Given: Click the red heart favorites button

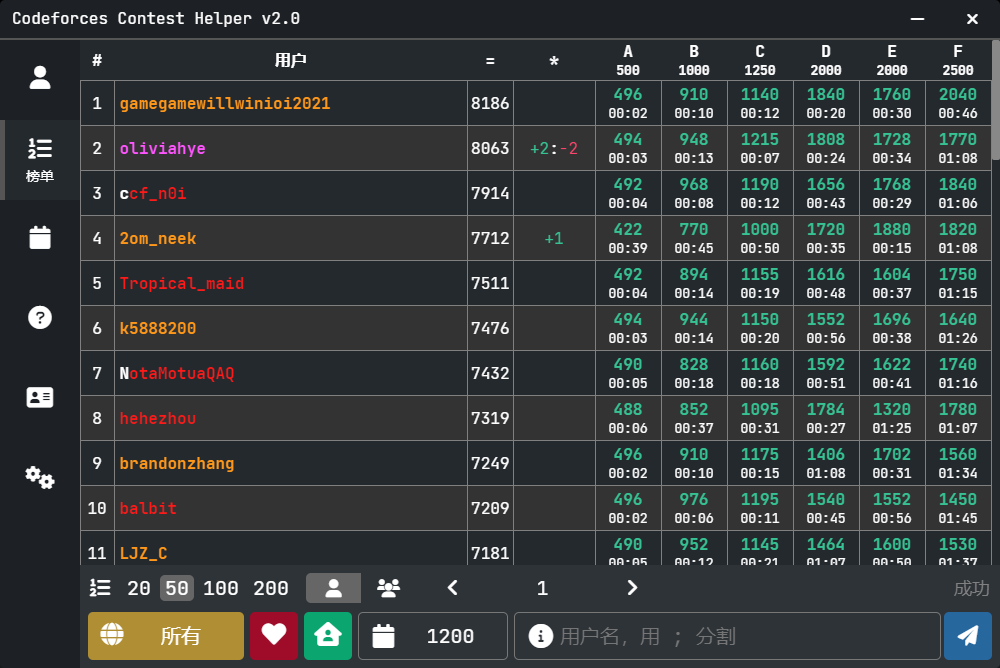Looking at the screenshot, I should point(273,636).
